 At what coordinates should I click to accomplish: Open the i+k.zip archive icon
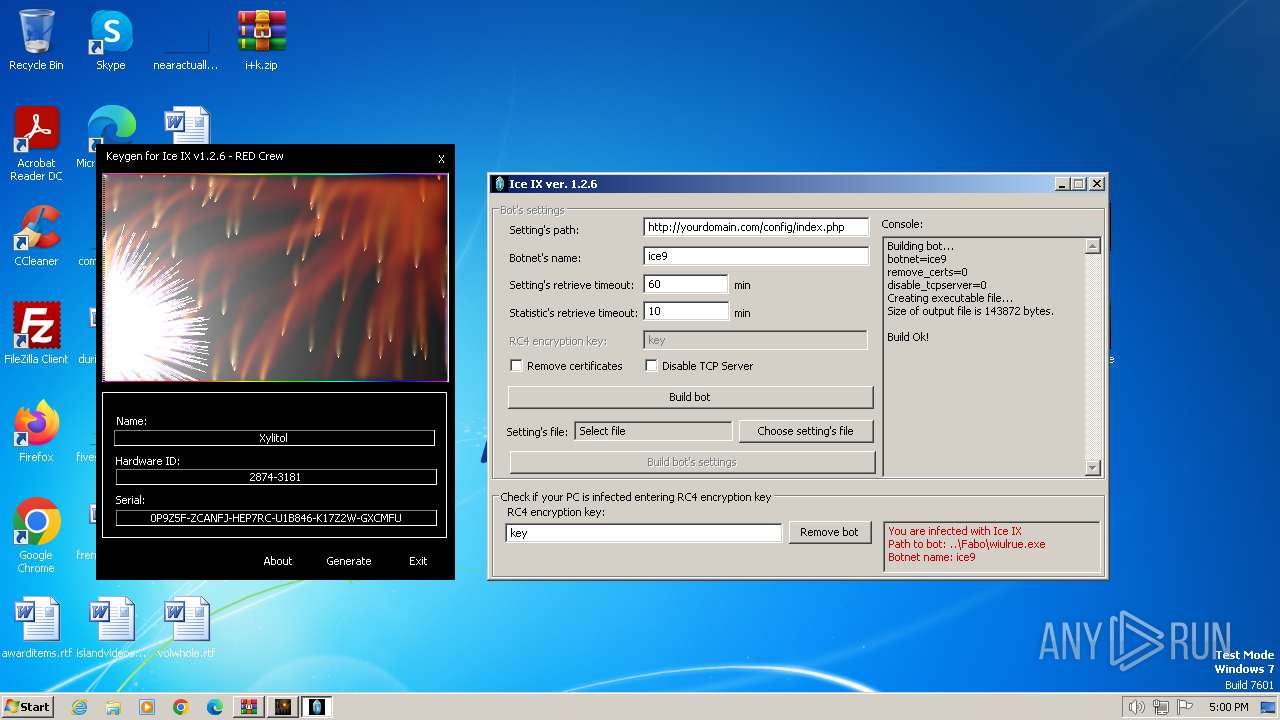tap(261, 40)
